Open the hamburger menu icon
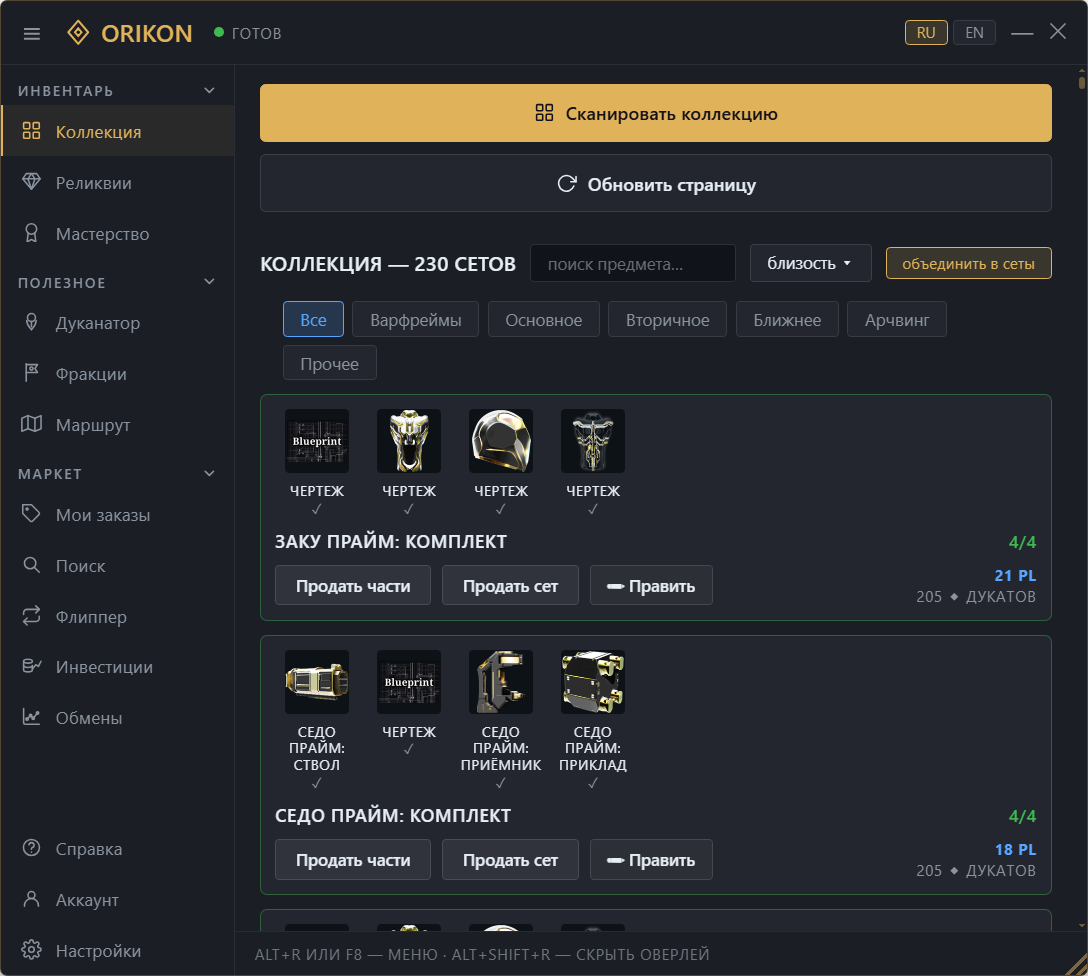Screen dimensions: 1088x976 coord(32,33)
